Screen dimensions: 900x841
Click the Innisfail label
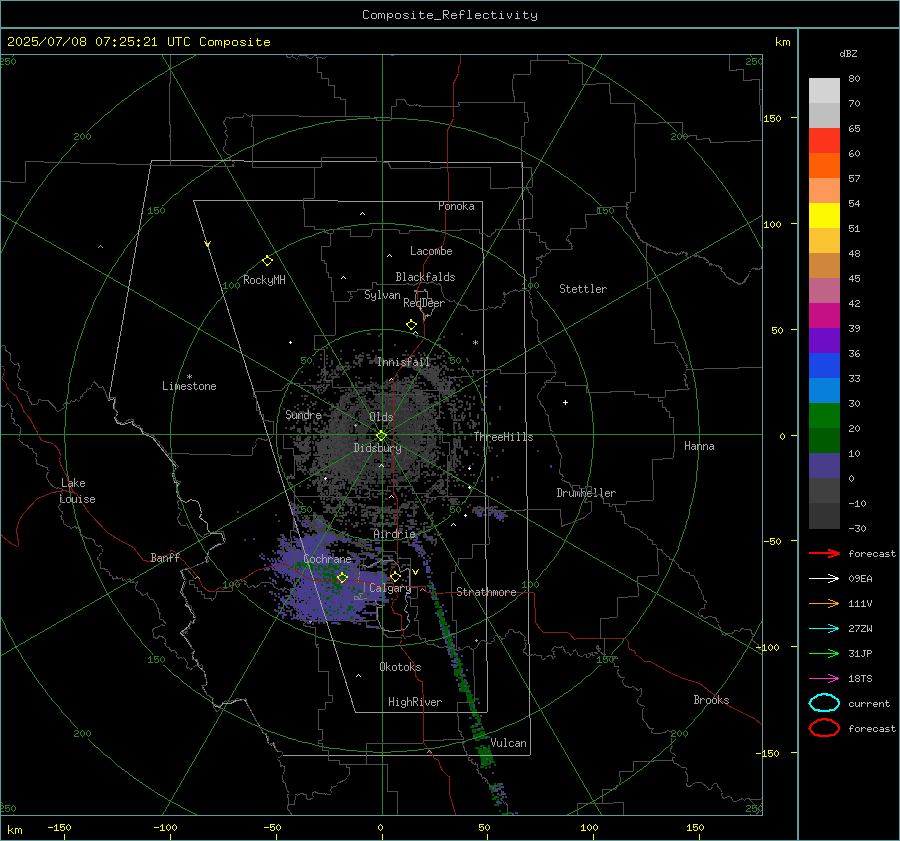[x=404, y=362]
